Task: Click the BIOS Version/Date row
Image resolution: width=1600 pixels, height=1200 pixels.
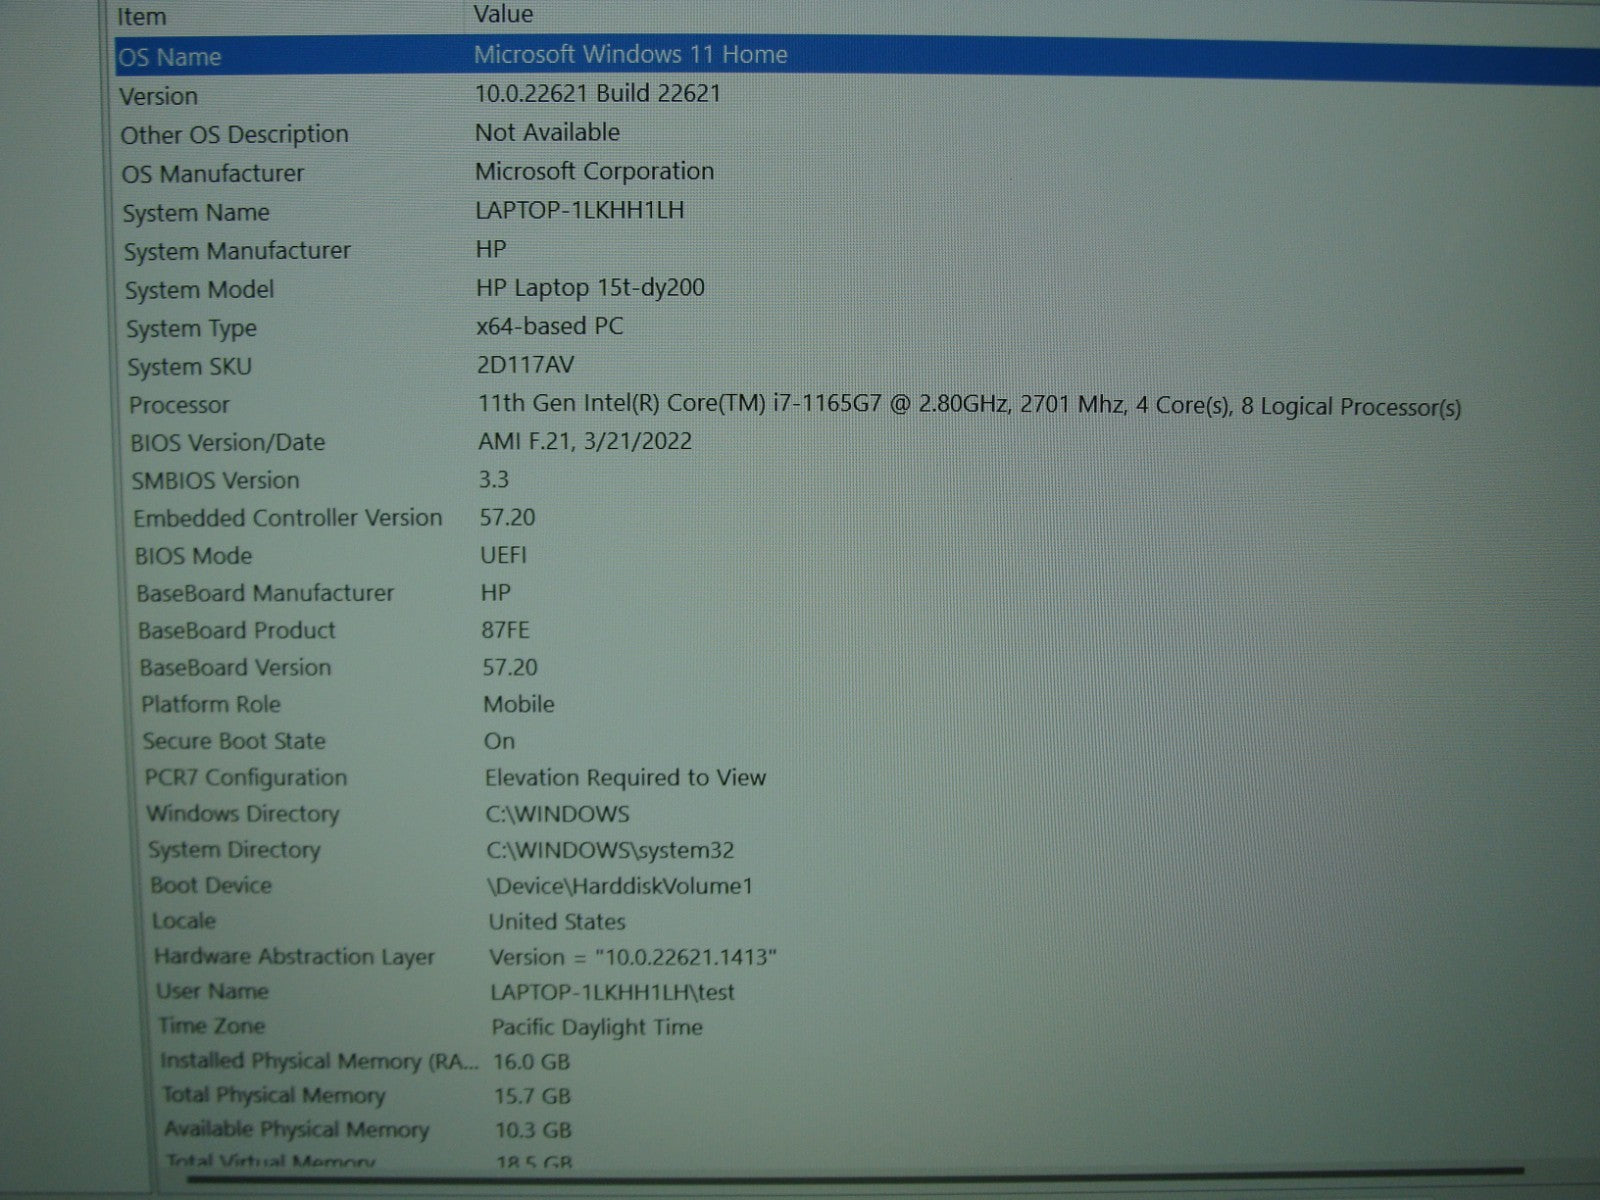Action: click(x=227, y=443)
